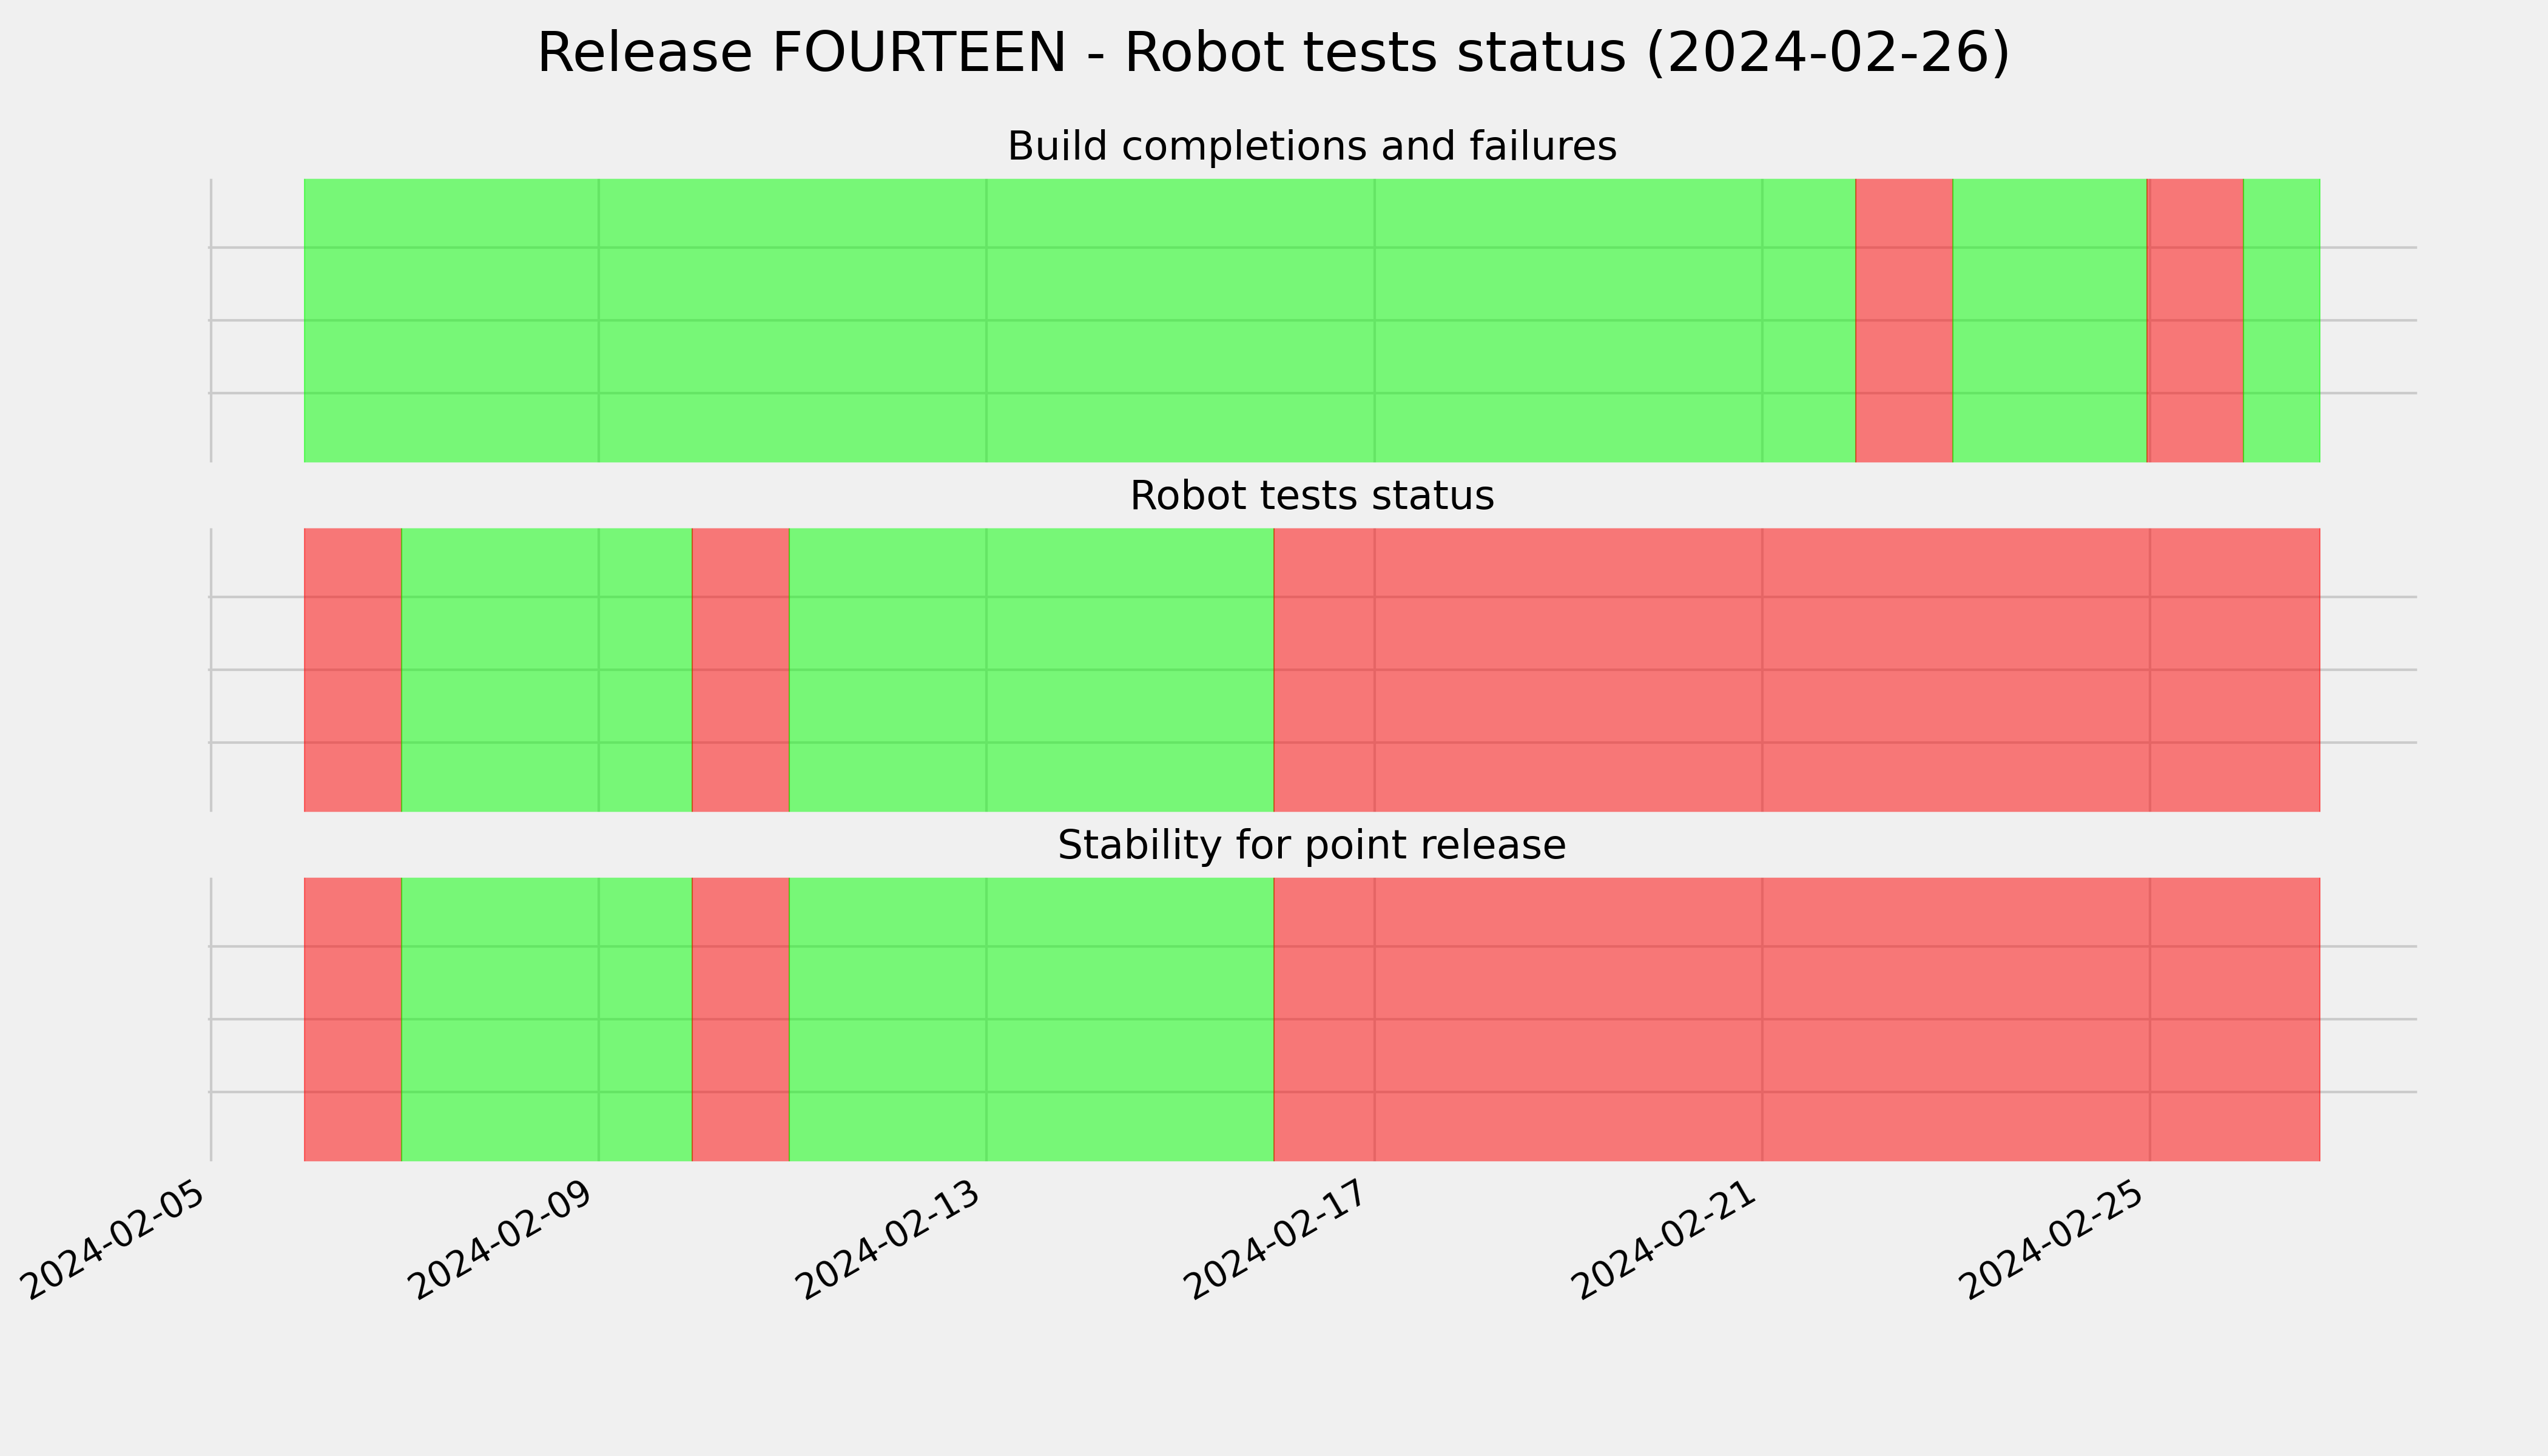This screenshot has height=1456, width=2548.
Task: Click the "Robot tests status" subplot title
Action: pyautogui.click(x=1311, y=496)
